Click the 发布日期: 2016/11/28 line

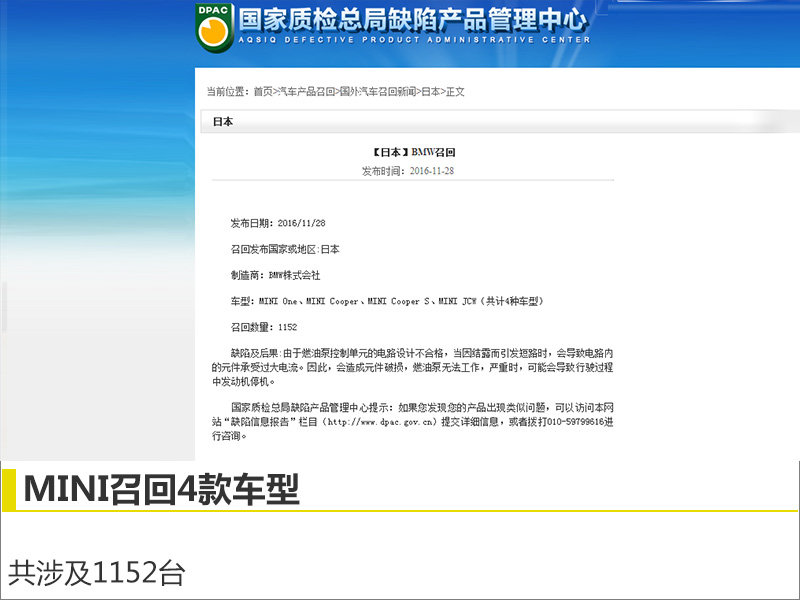tap(278, 223)
